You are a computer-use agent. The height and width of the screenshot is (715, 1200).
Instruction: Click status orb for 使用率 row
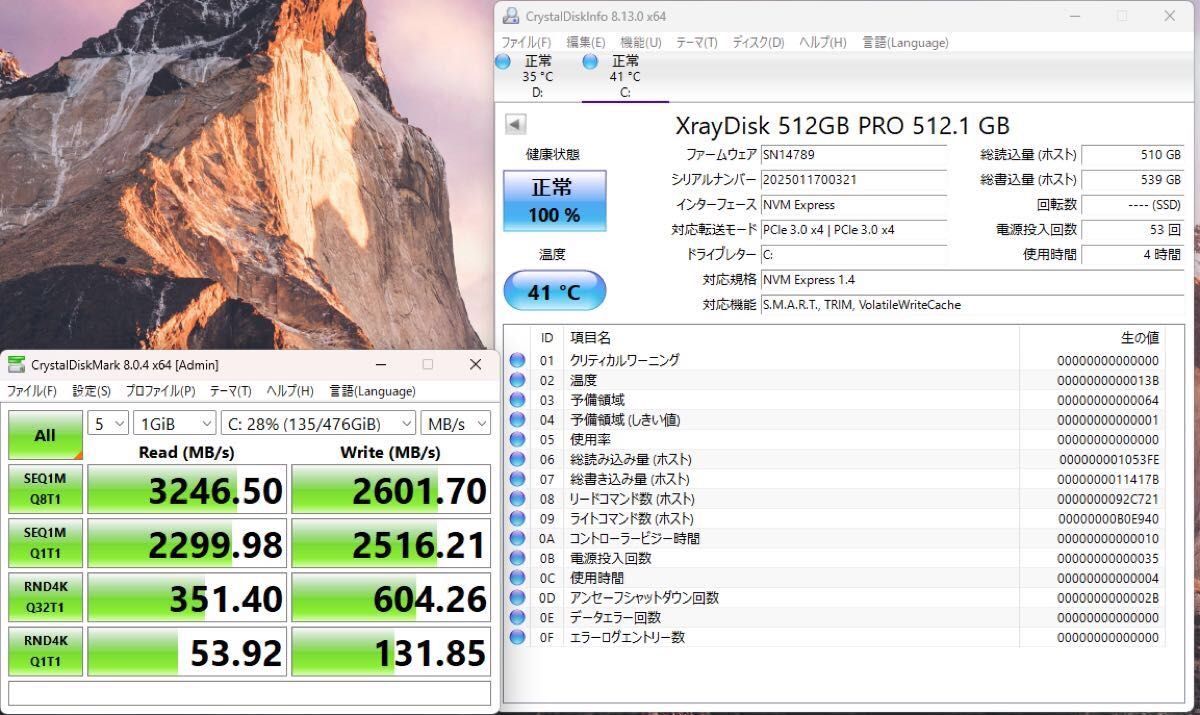517,440
